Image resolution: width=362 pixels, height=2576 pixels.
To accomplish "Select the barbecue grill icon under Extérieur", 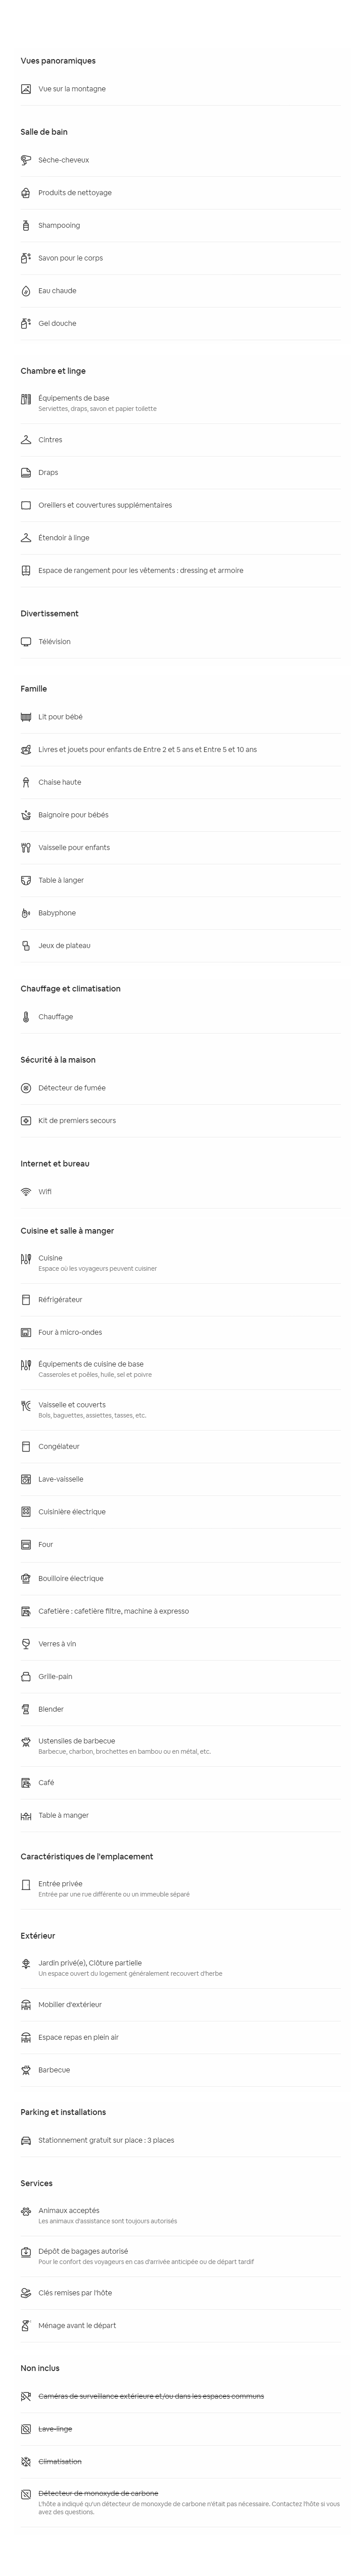I will [x=26, y=2070].
